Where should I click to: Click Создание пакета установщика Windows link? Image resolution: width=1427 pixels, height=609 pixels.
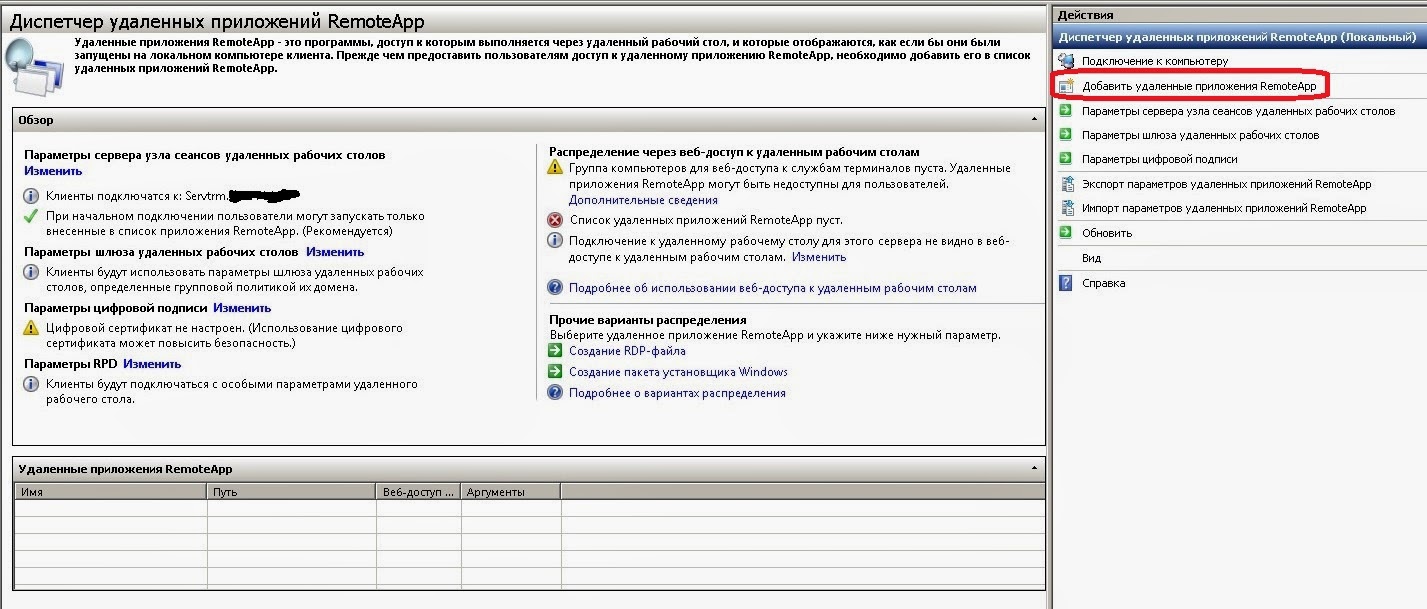[678, 372]
